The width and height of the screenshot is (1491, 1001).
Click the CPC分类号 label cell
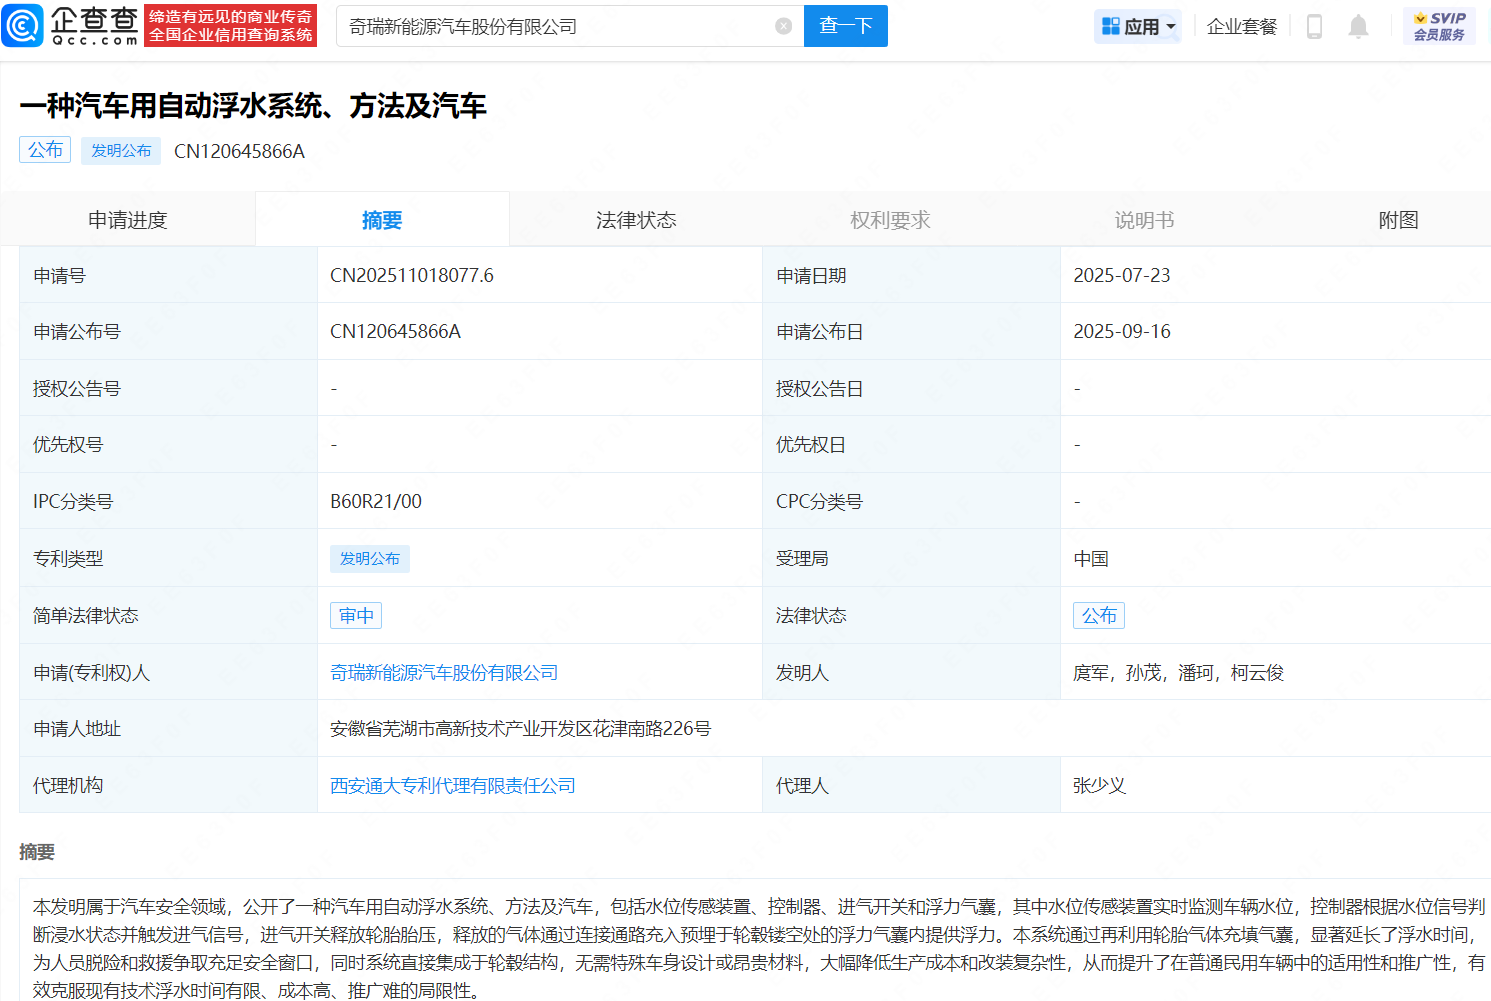coord(911,502)
